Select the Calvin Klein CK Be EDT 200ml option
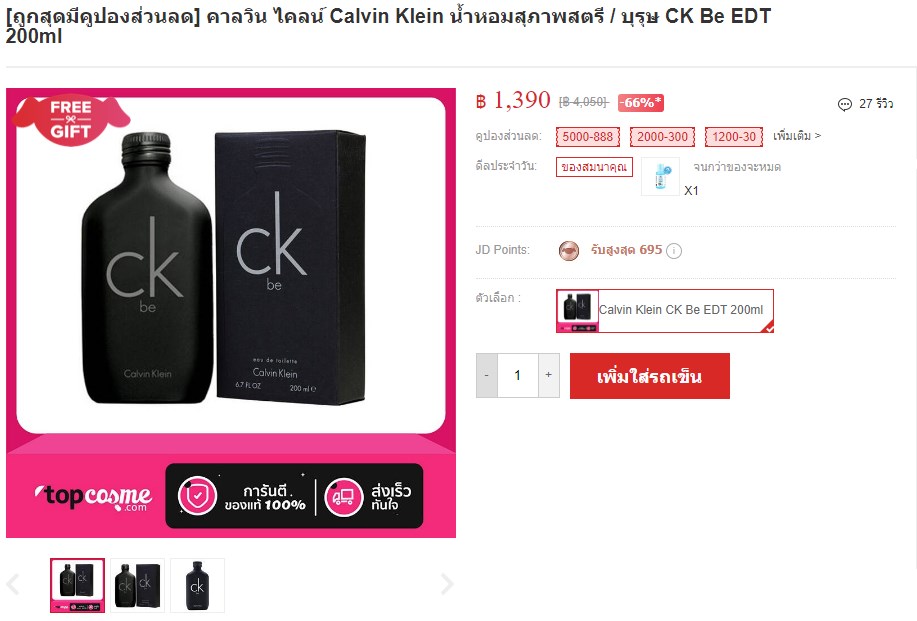The height and width of the screenshot is (621, 917). click(x=664, y=310)
